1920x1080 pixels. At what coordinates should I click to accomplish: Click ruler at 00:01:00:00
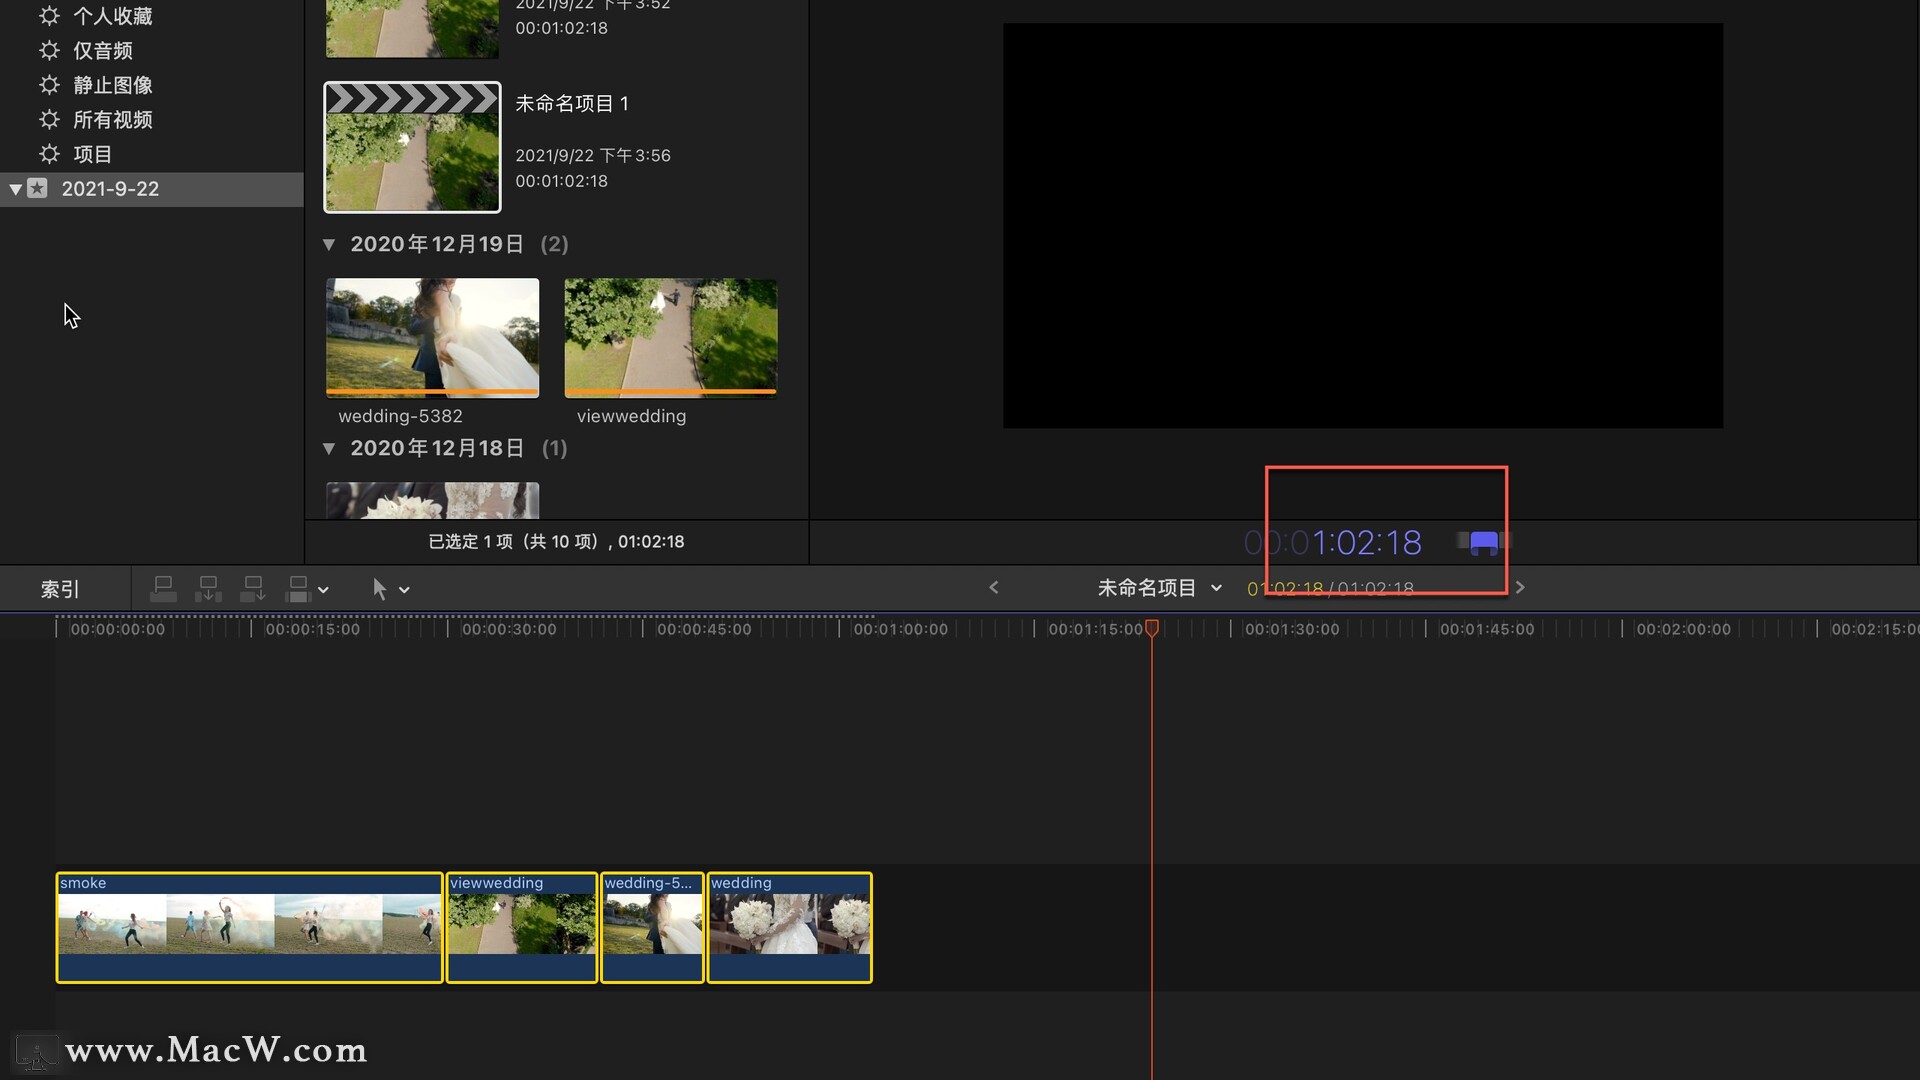coord(900,629)
